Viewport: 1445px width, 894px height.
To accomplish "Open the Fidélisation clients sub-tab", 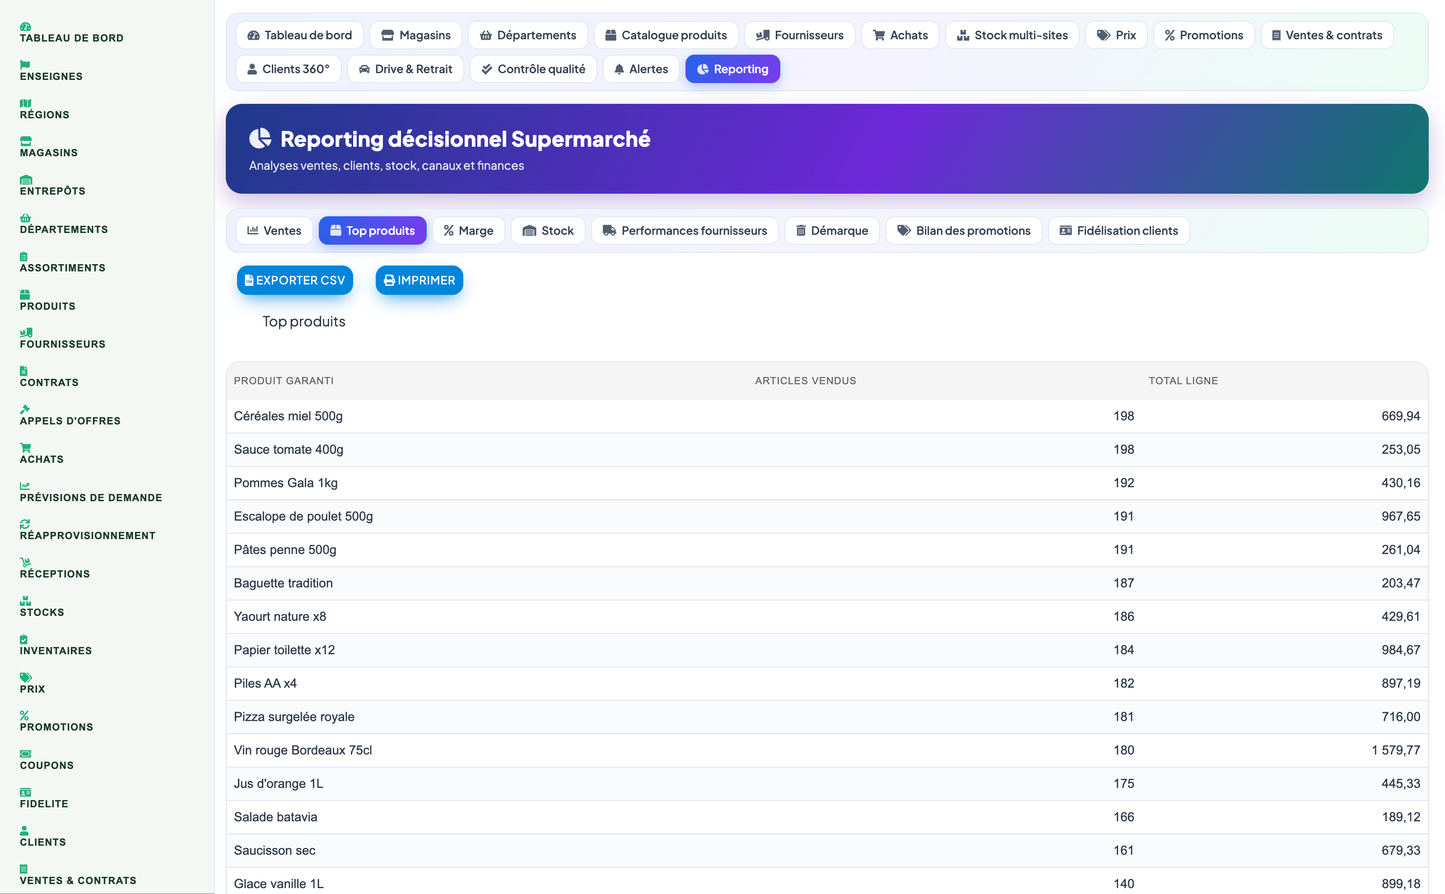I will [x=1119, y=231].
